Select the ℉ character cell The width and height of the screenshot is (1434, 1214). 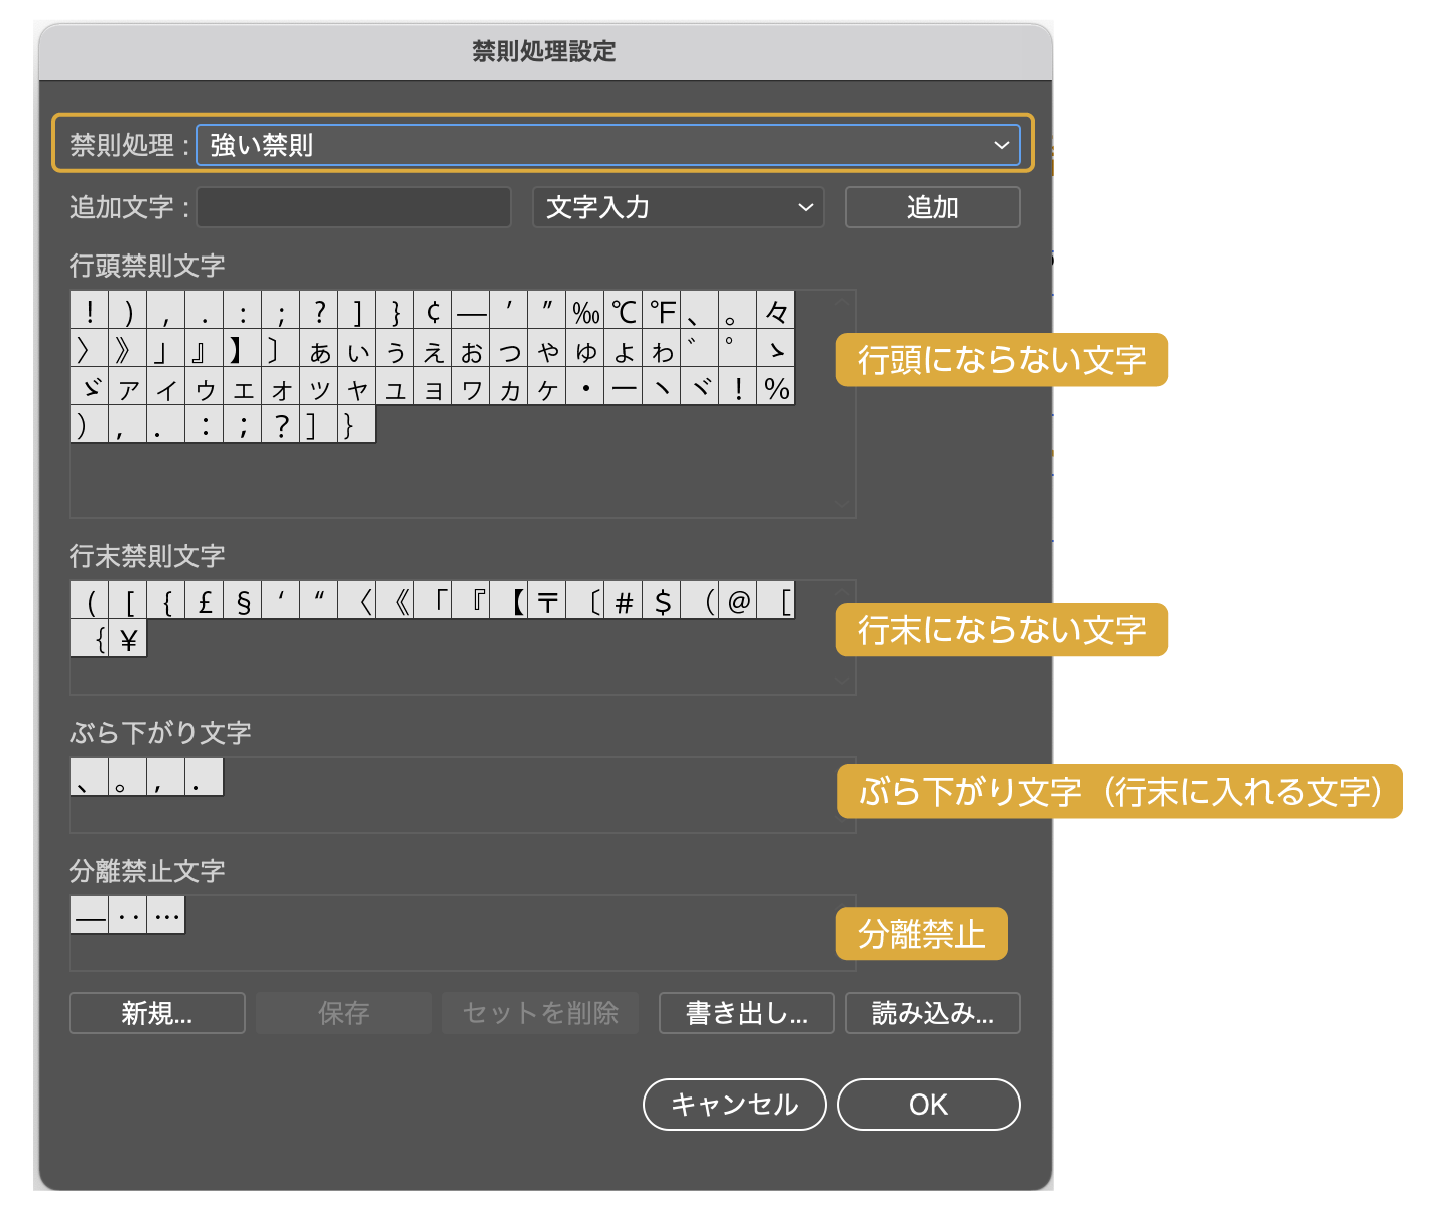(x=662, y=310)
